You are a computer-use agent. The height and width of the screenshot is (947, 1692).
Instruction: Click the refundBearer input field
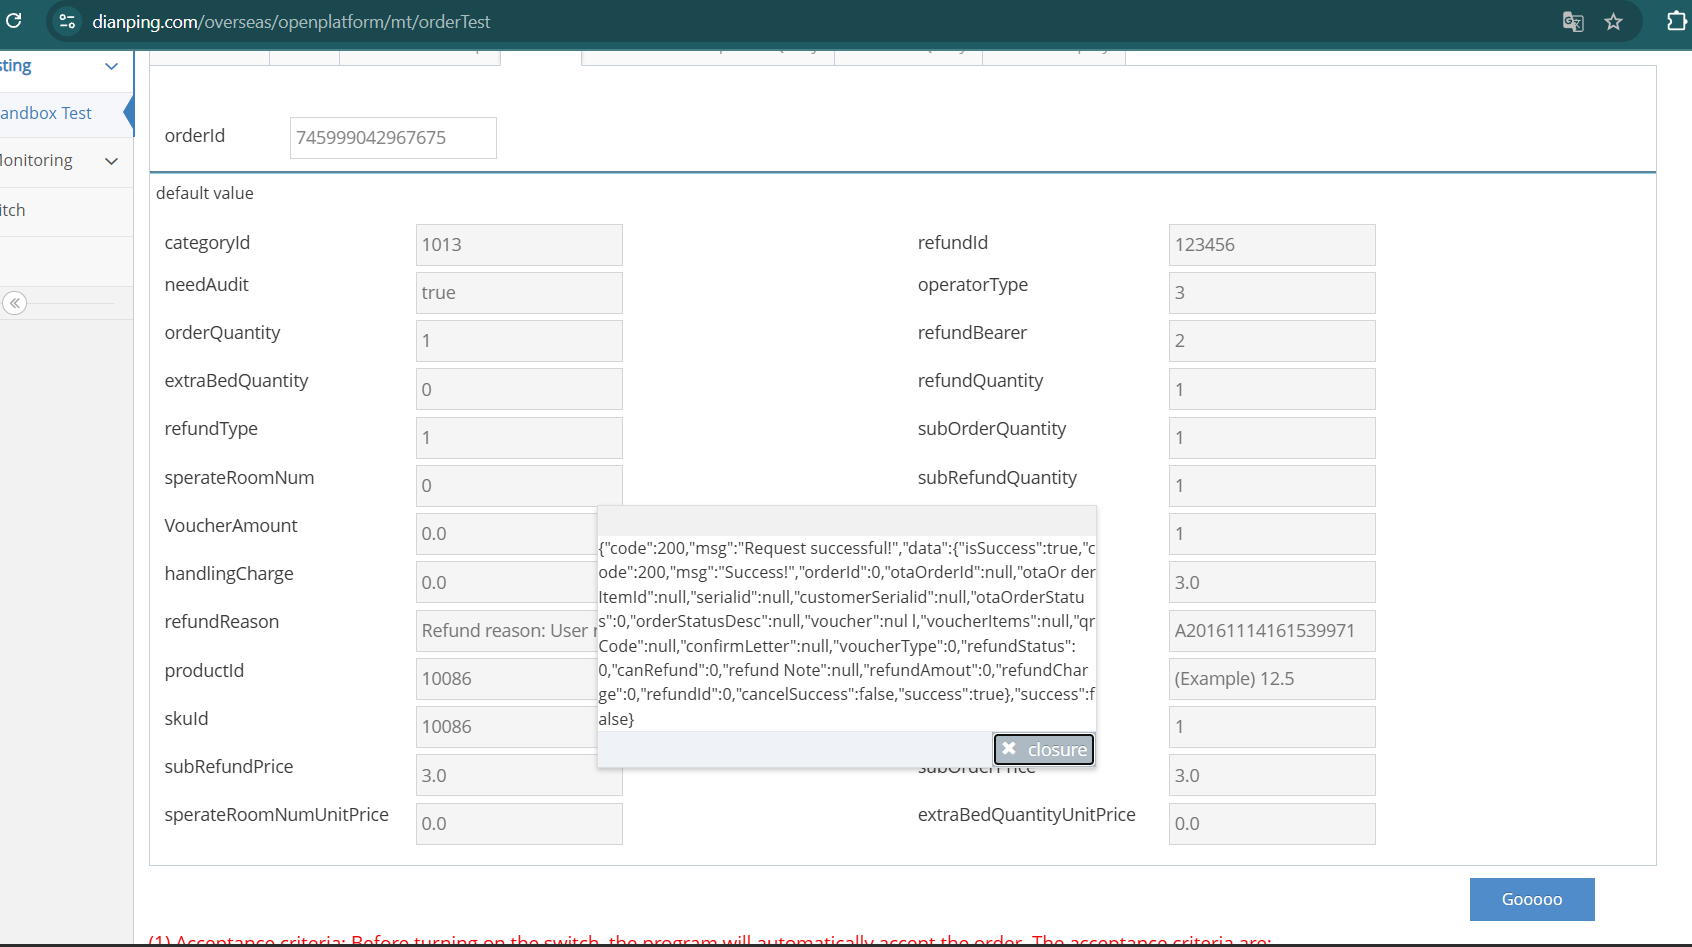tap(1271, 341)
